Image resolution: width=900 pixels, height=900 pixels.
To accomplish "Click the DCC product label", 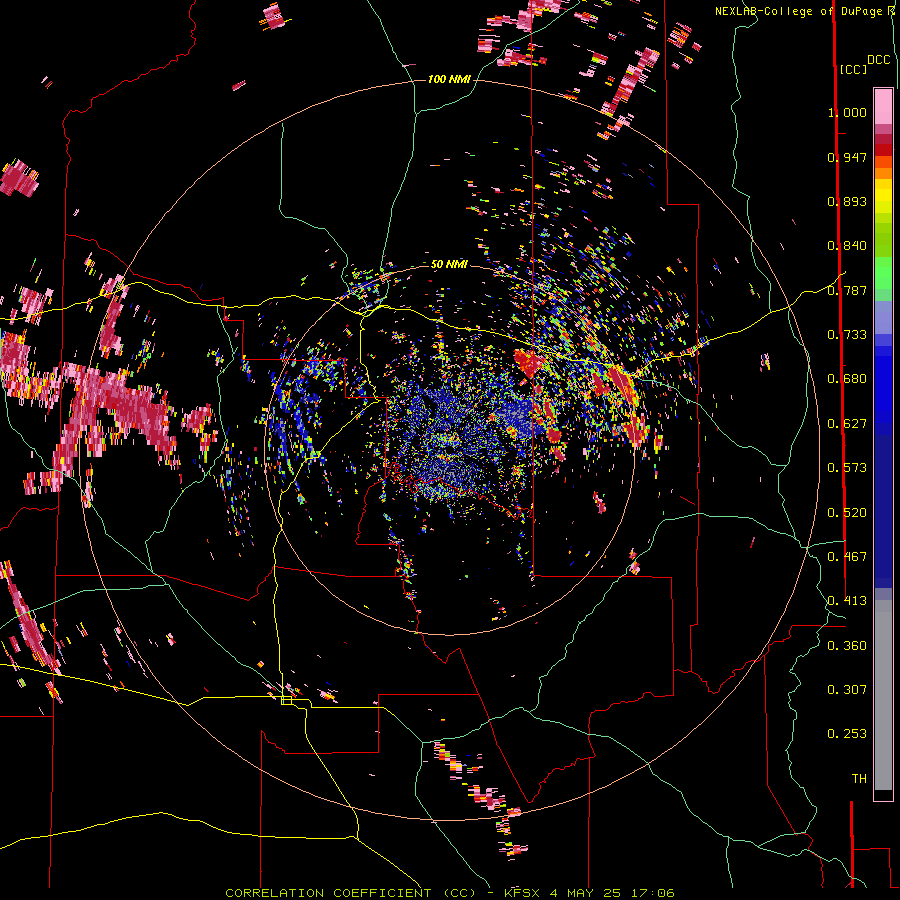I will pos(878,60).
